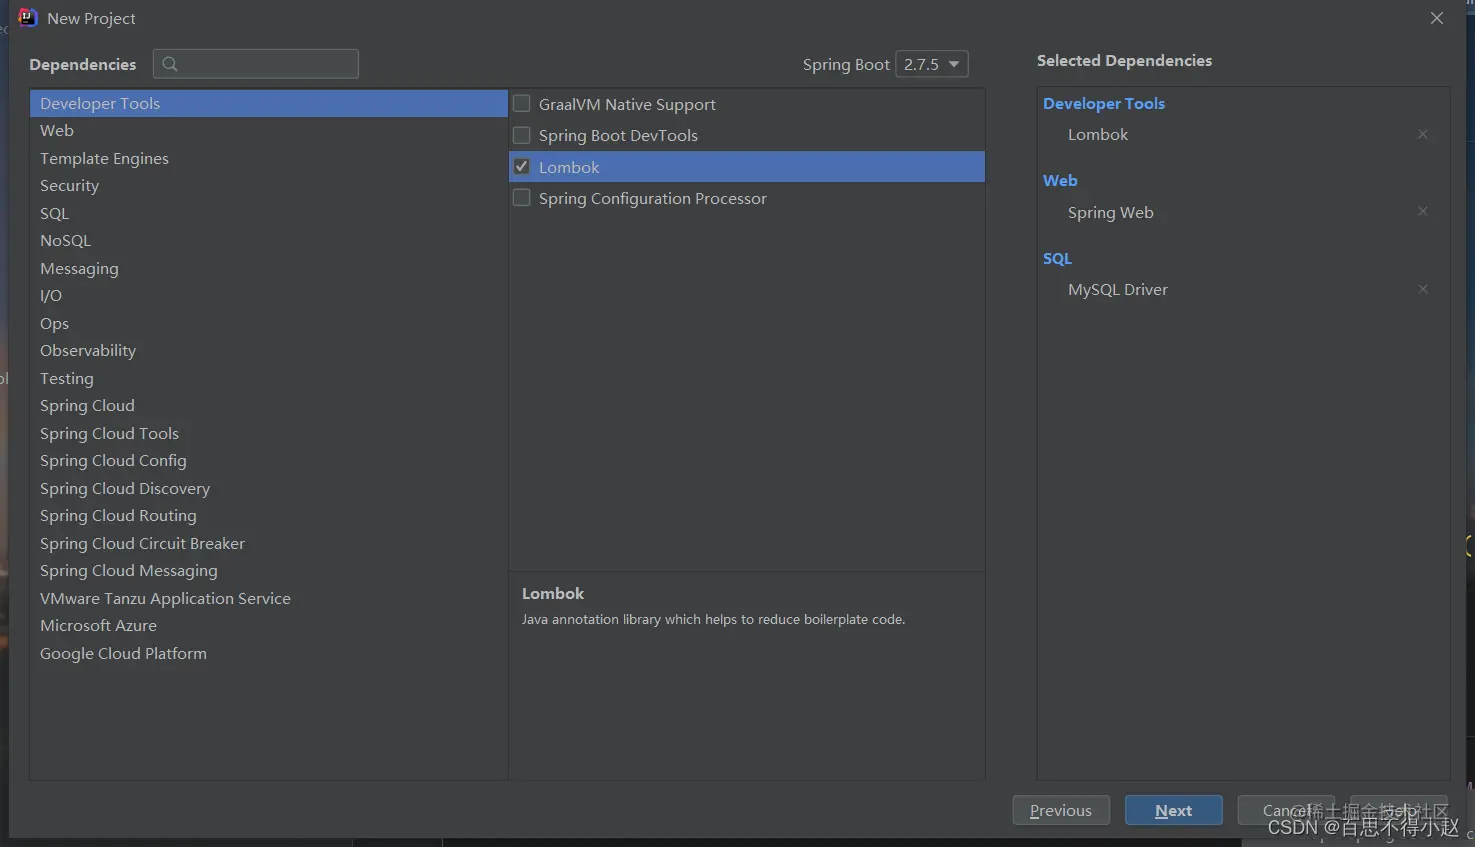1475x847 pixels.
Task: Click the Lombok description text
Action: tap(713, 619)
